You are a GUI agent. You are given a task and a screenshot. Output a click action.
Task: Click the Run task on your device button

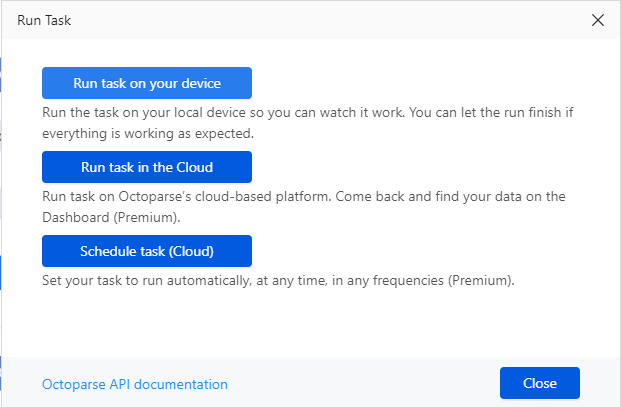pos(146,83)
